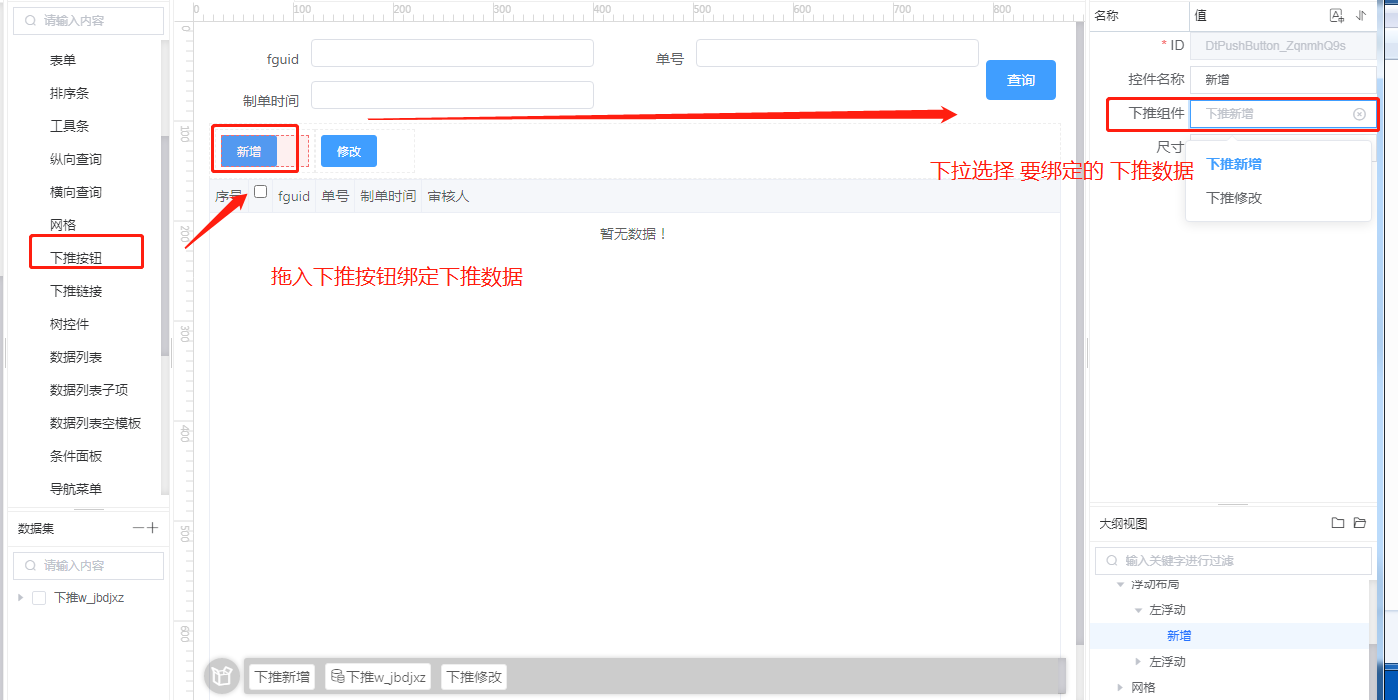Click the plus icon in 数据集 panel
1398x700 pixels.
point(153,528)
